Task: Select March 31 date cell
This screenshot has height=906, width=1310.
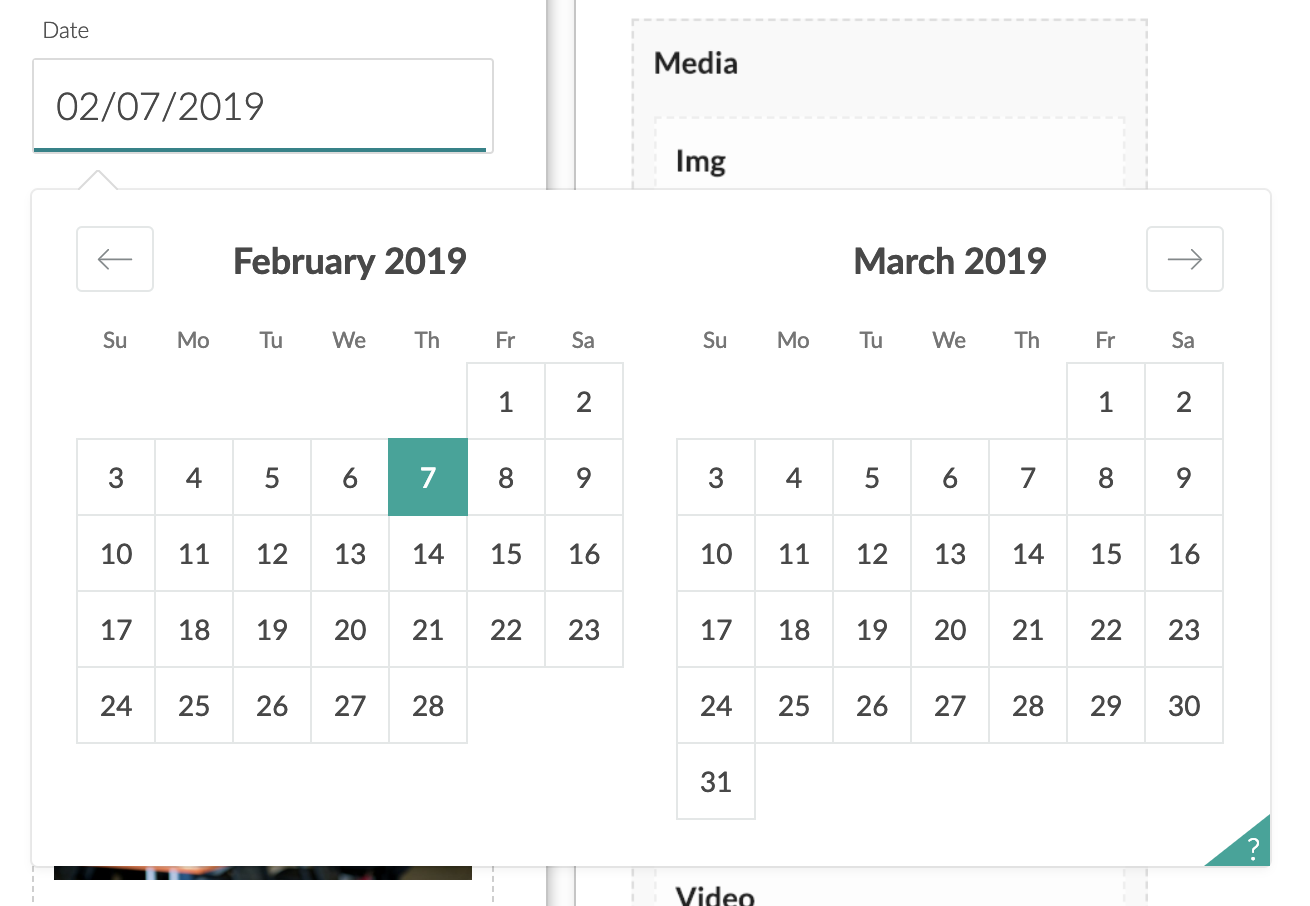Action: tap(716, 781)
